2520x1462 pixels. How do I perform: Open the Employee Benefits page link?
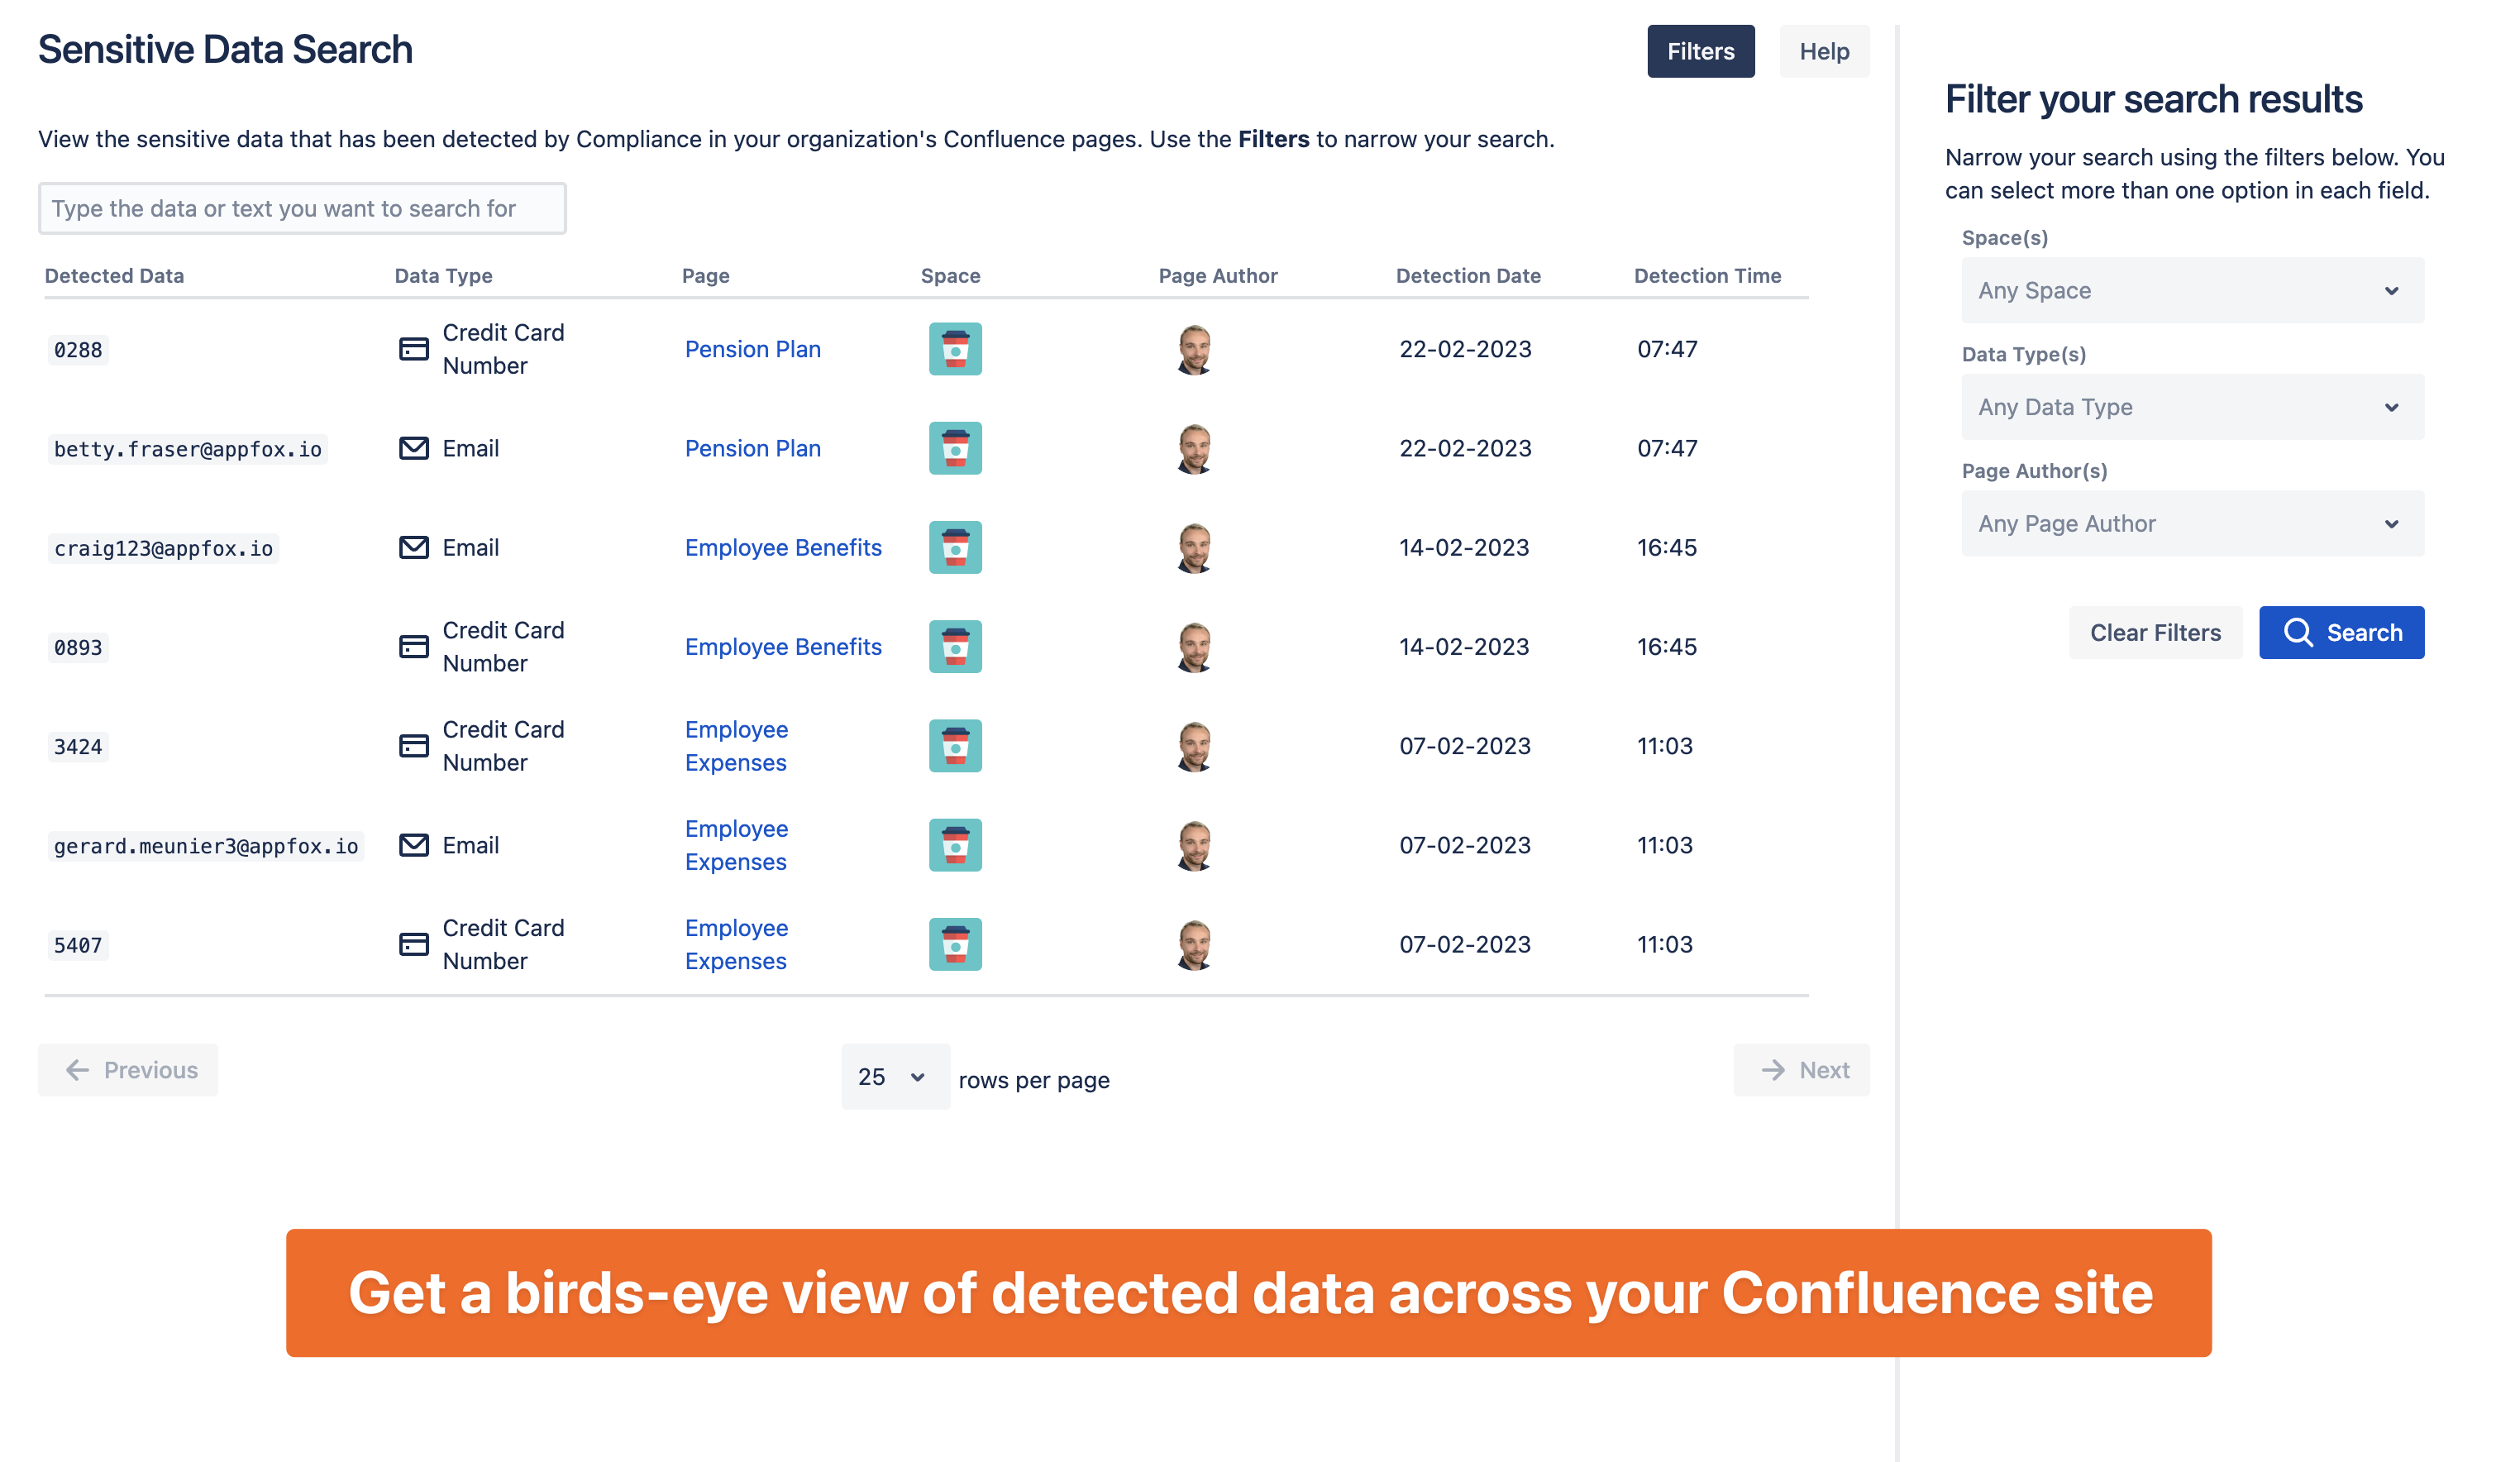coord(783,547)
